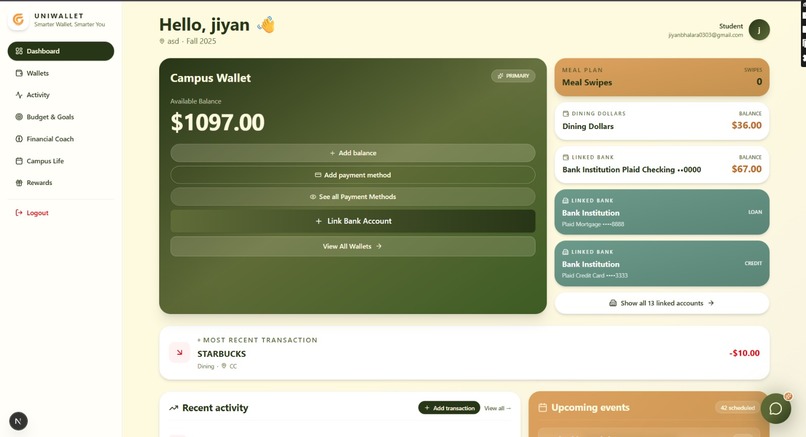Image resolution: width=806 pixels, height=437 pixels.
Task: Click the Financial Coach icon in sidebar
Action: (x=19, y=139)
